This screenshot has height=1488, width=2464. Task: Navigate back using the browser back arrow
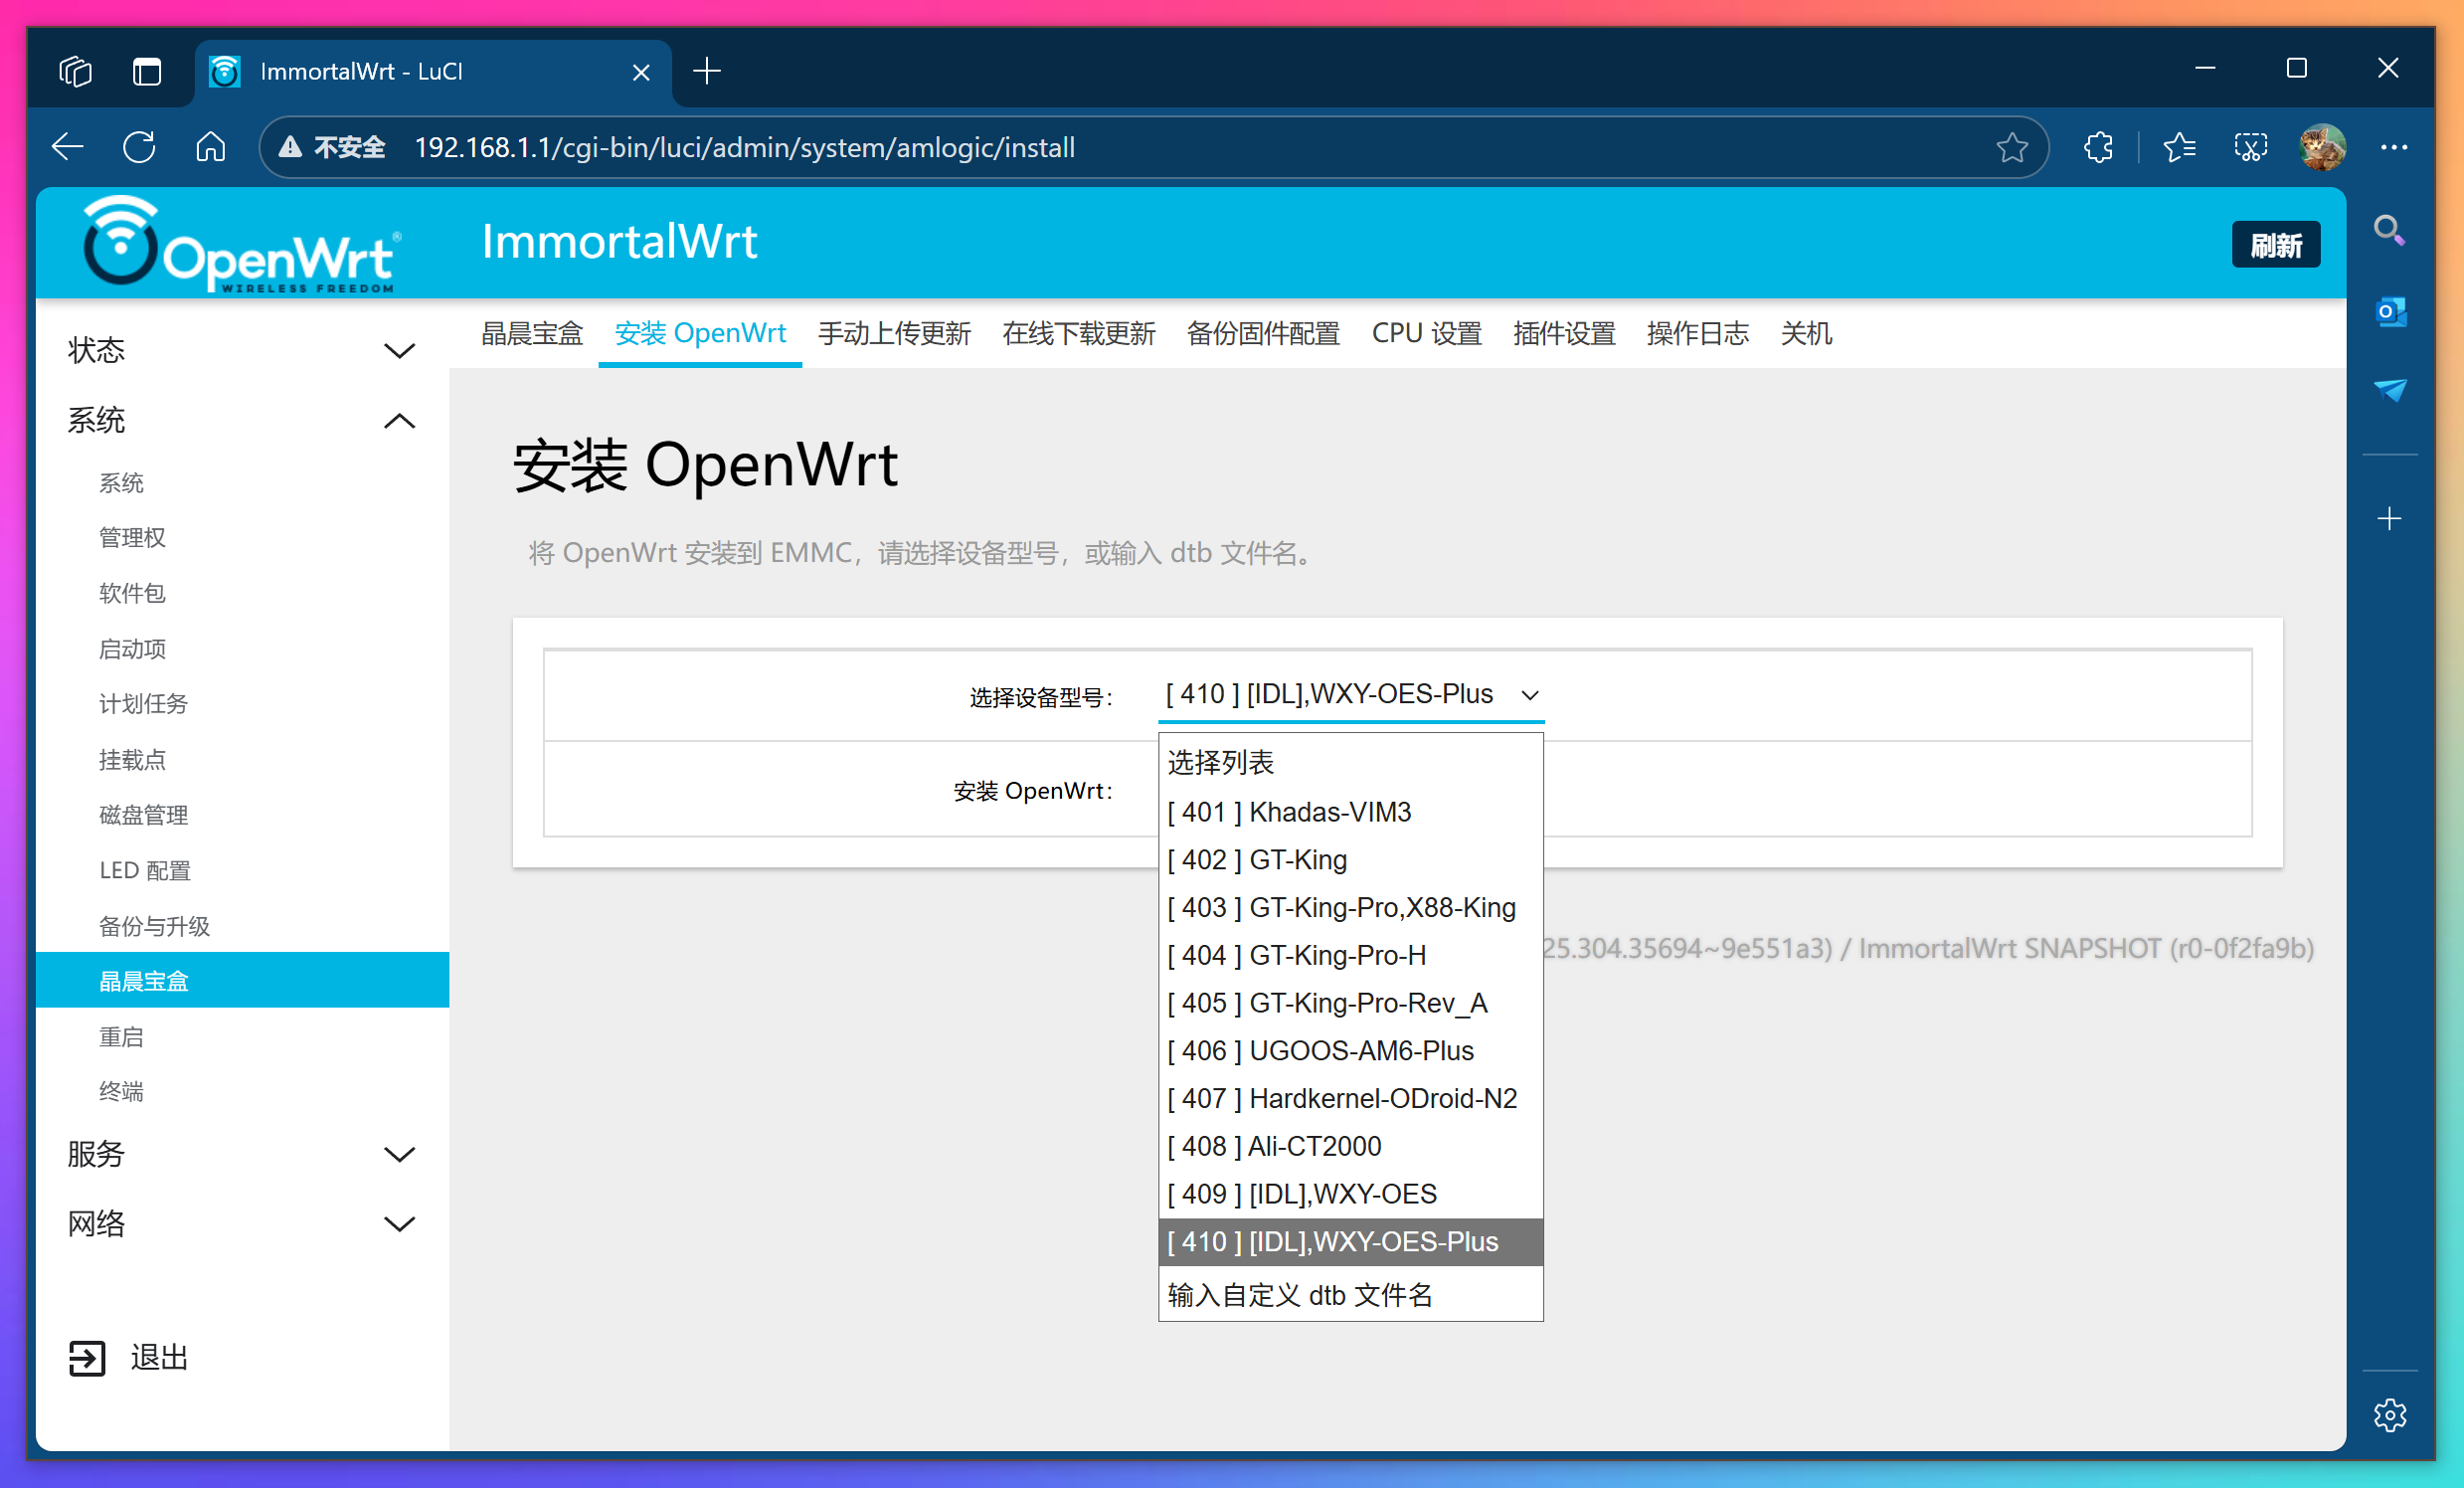tap(66, 146)
